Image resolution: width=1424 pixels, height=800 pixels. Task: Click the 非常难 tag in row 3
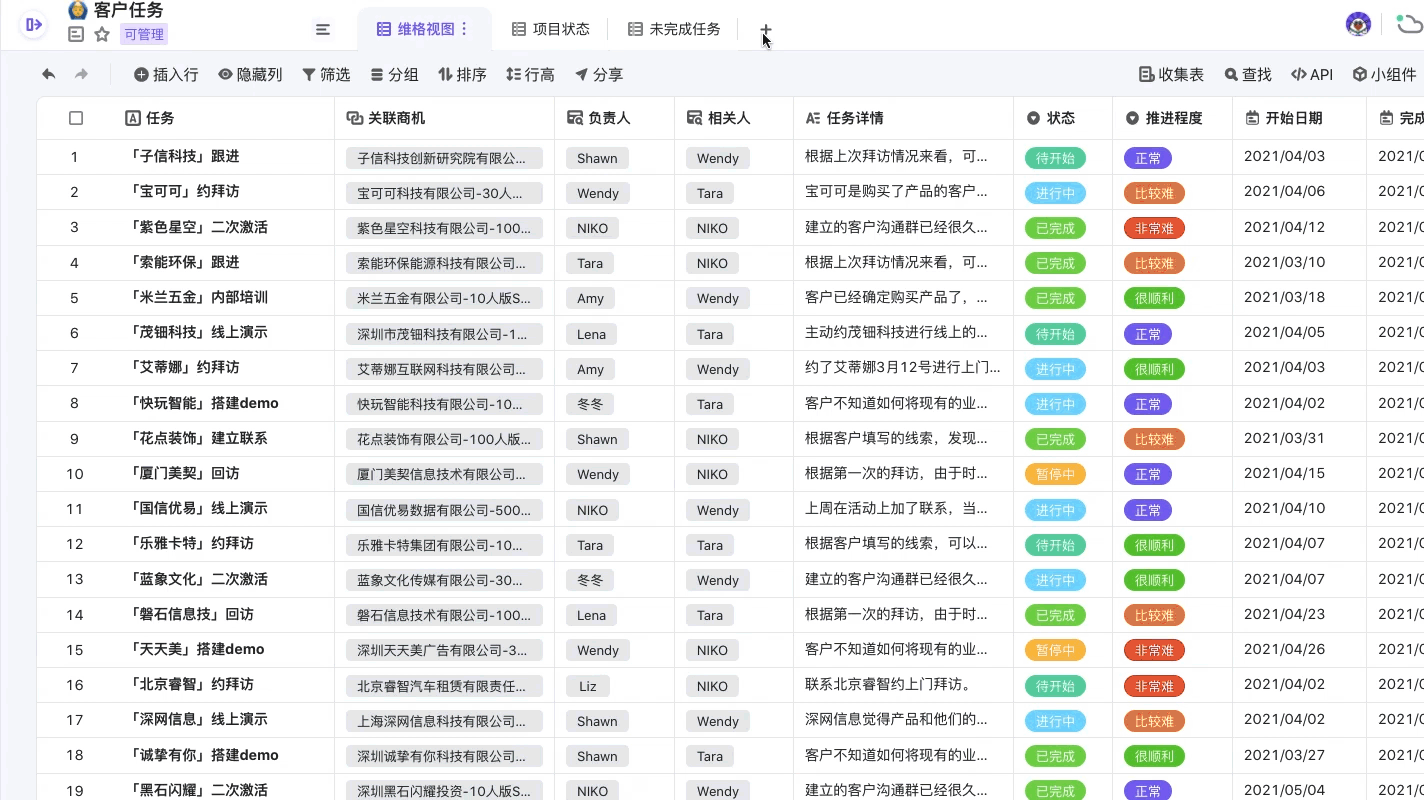1154,228
